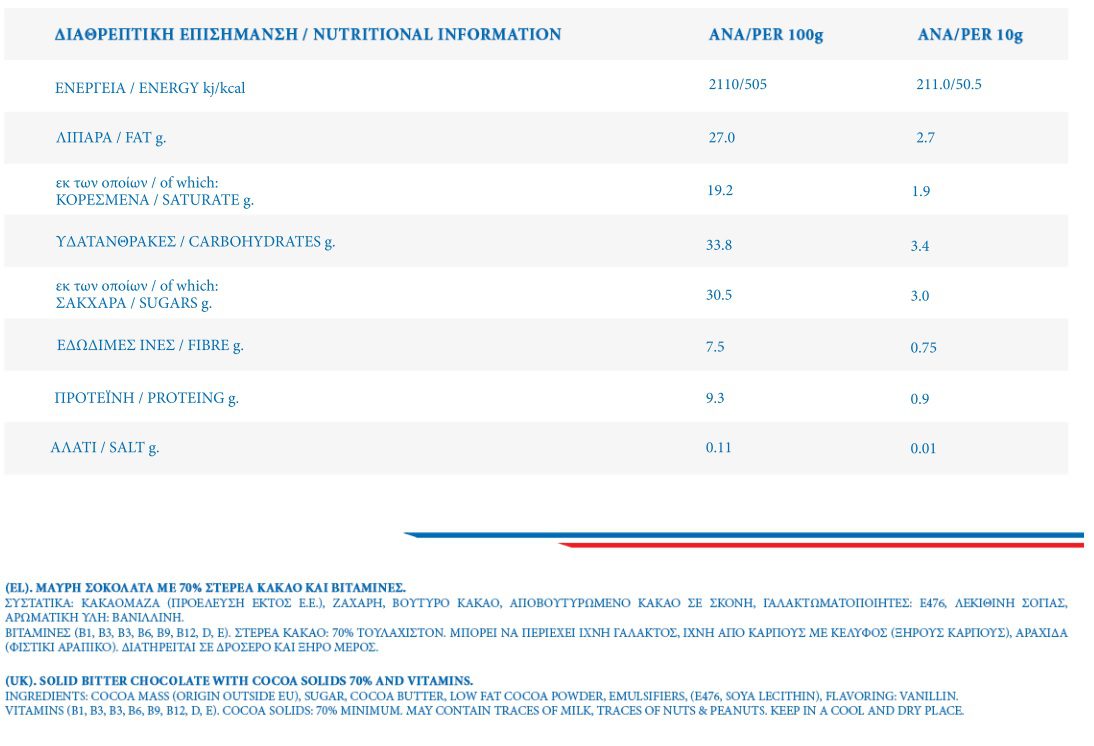The image size is (1094, 746).
Task: Click the Proteing g. row label
Action: point(146,398)
